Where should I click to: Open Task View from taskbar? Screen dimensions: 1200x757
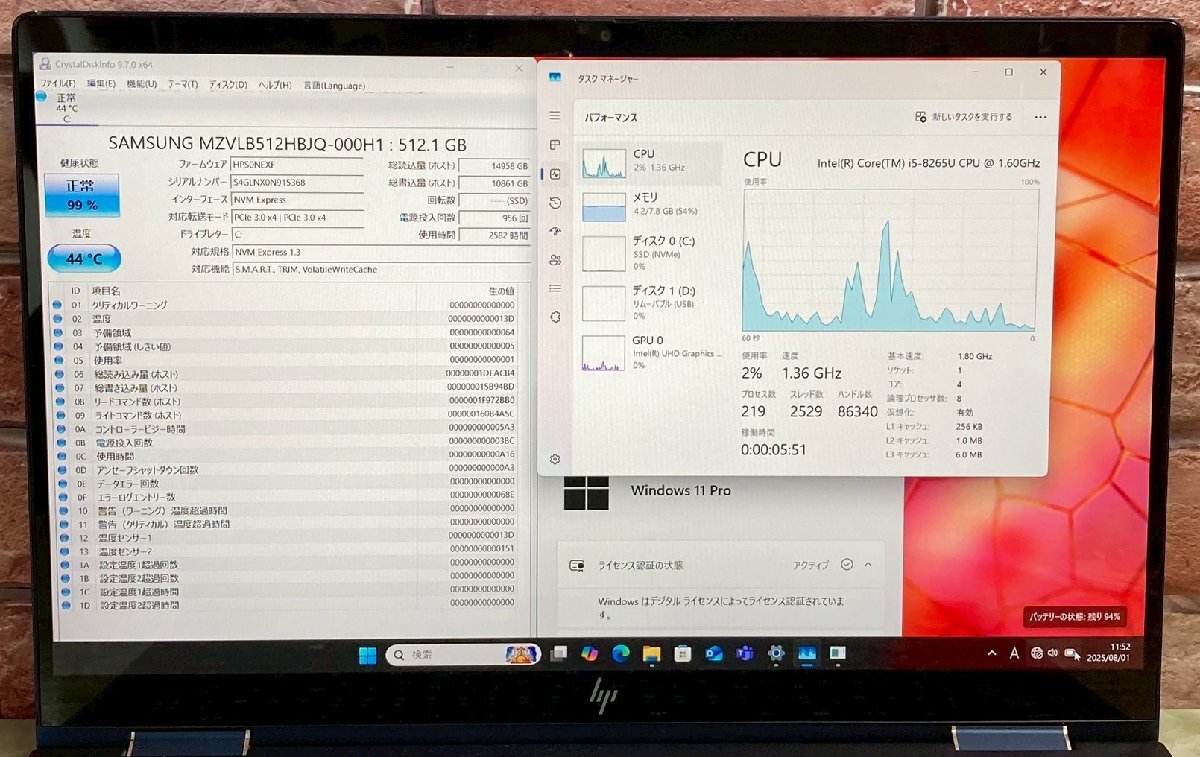(559, 654)
